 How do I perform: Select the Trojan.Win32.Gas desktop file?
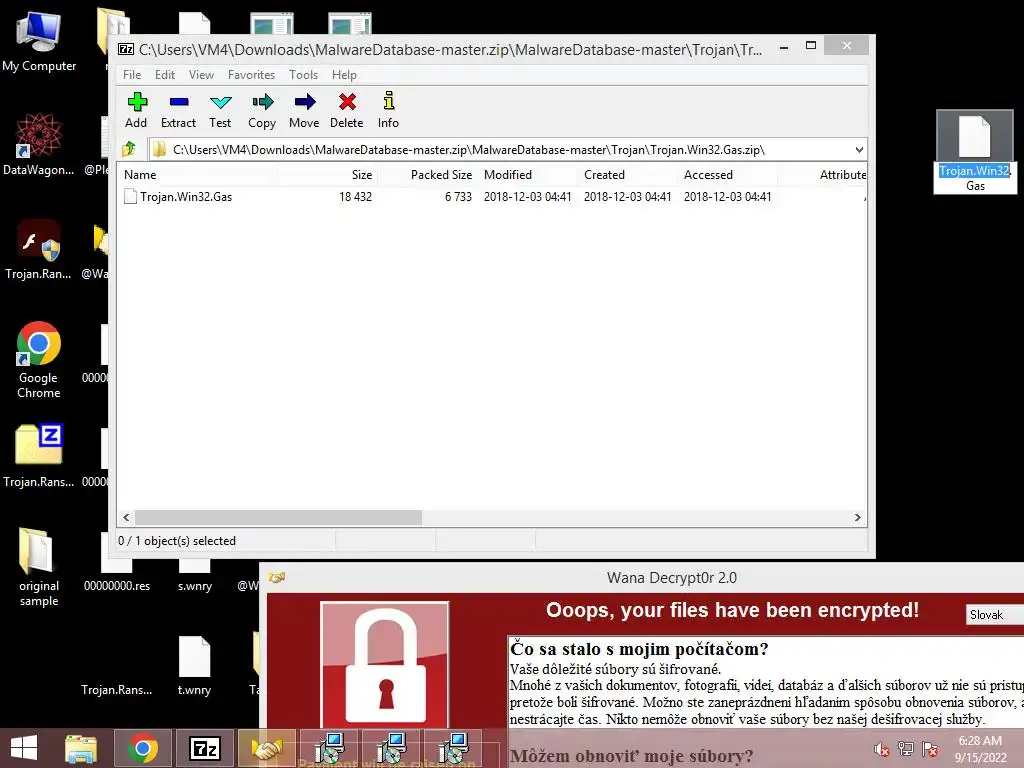click(x=975, y=152)
